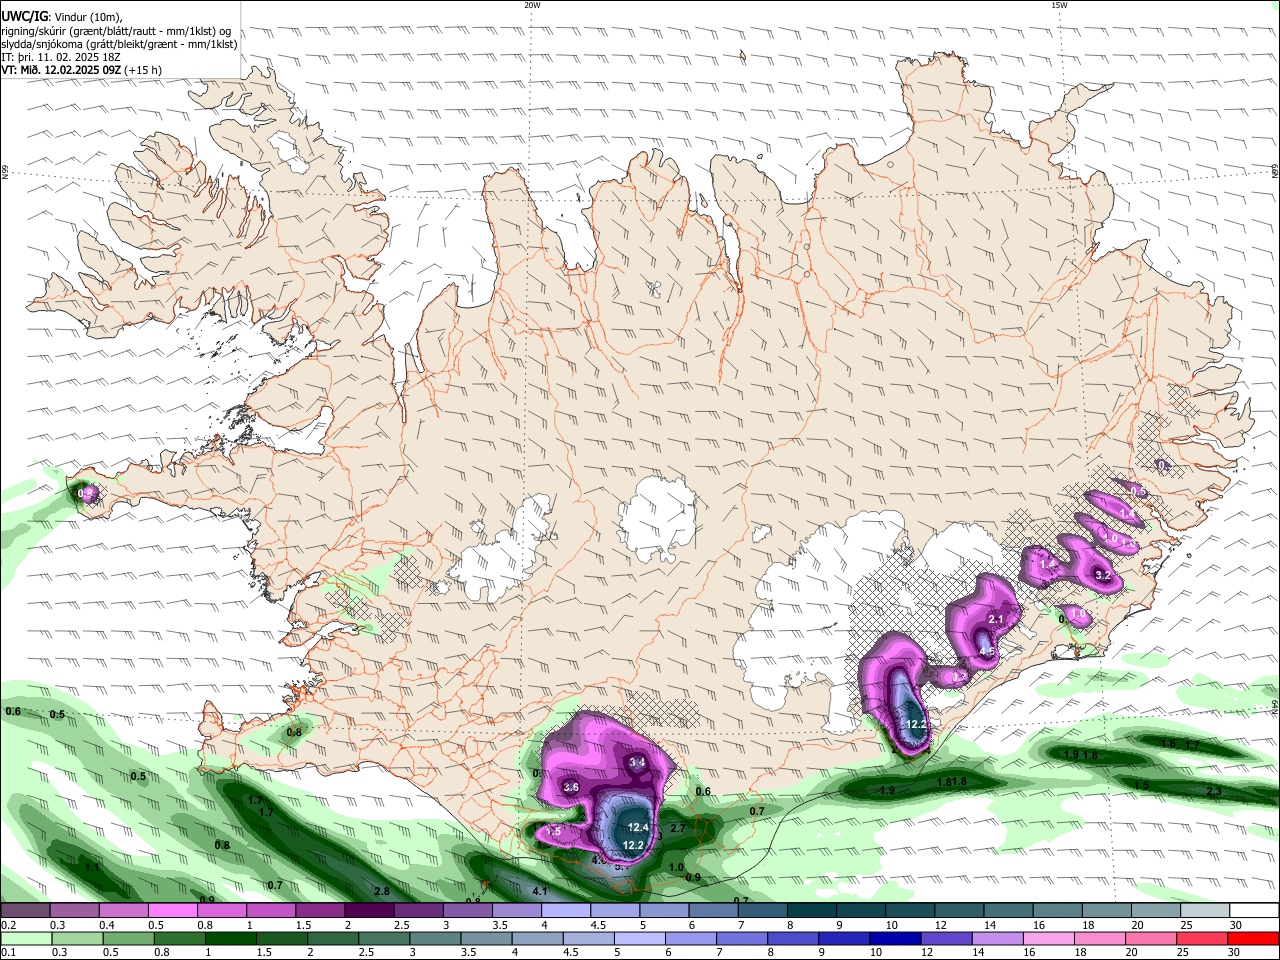Click the 2.8 precipitation value on the map

381,891
